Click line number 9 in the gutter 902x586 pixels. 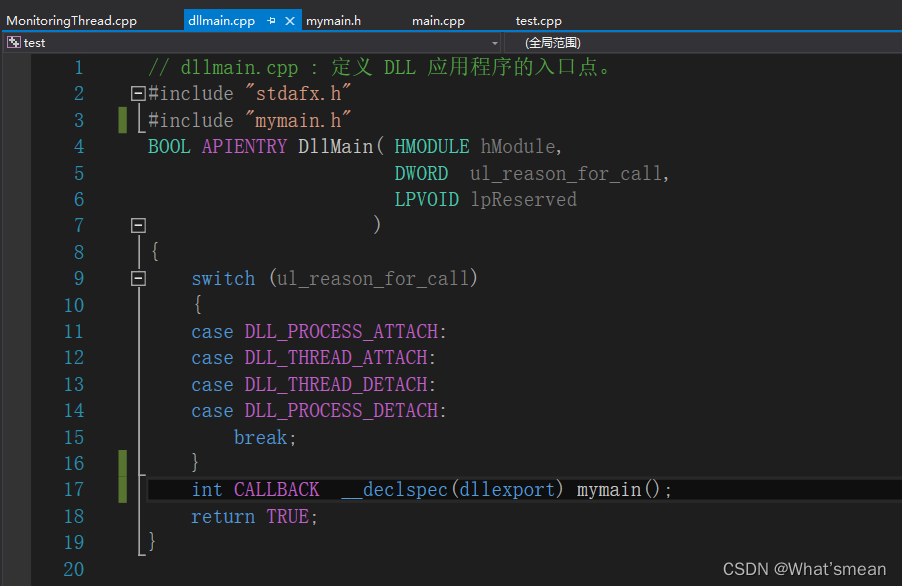click(x=78, y=278)
